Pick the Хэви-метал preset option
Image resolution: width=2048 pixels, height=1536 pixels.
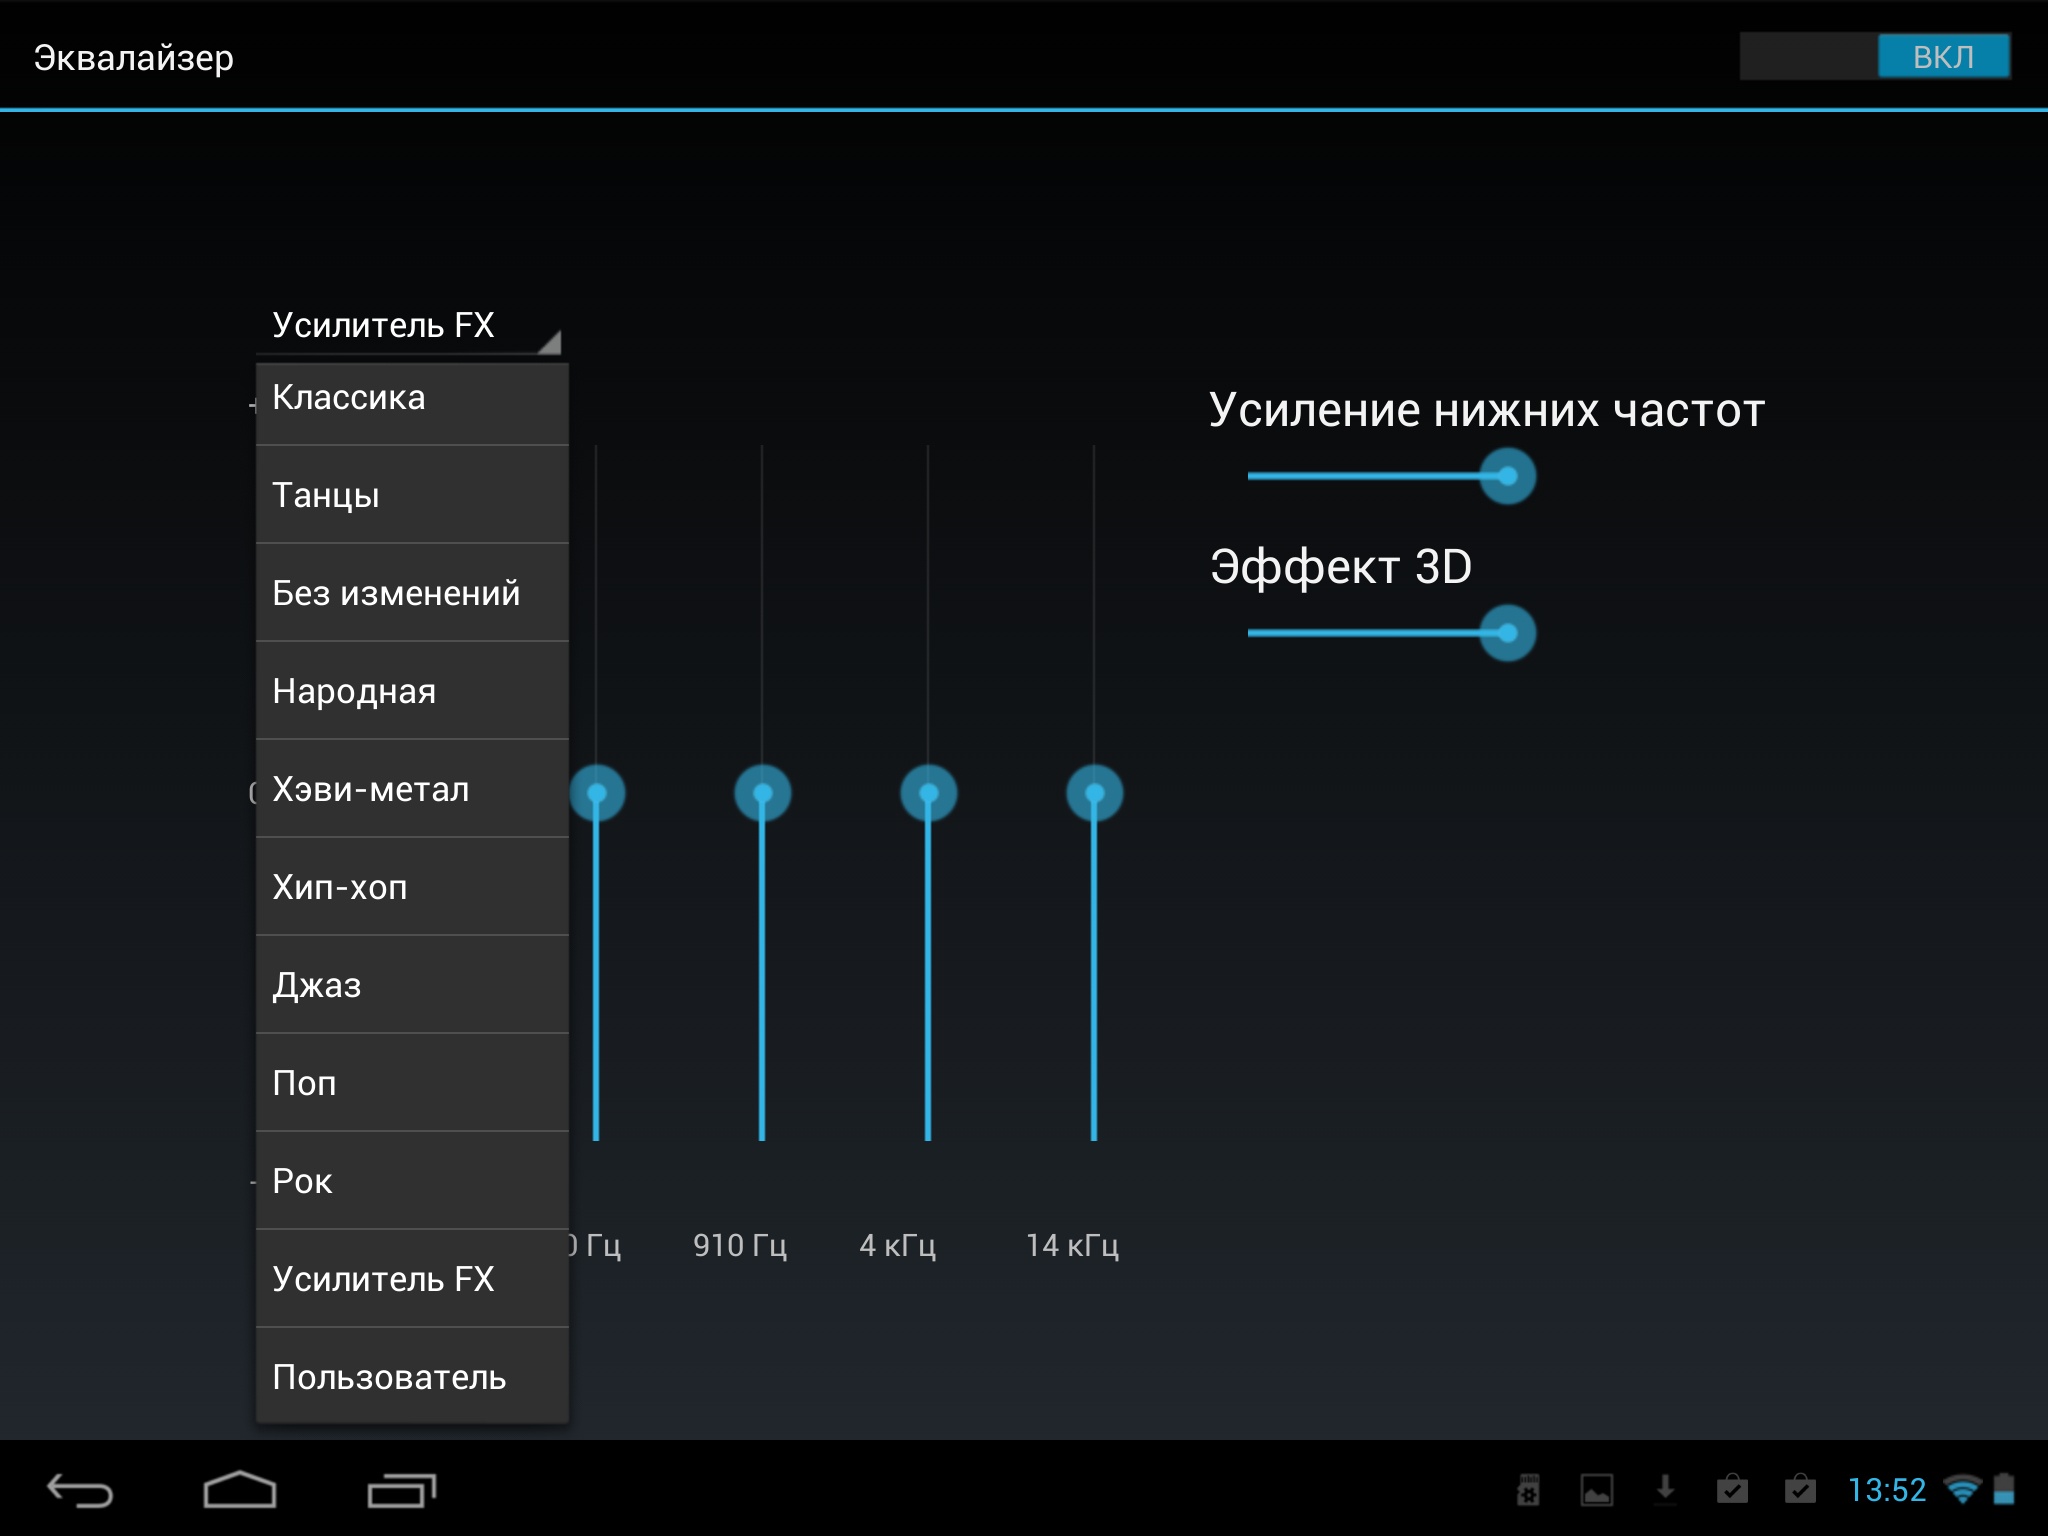point(412,789)
